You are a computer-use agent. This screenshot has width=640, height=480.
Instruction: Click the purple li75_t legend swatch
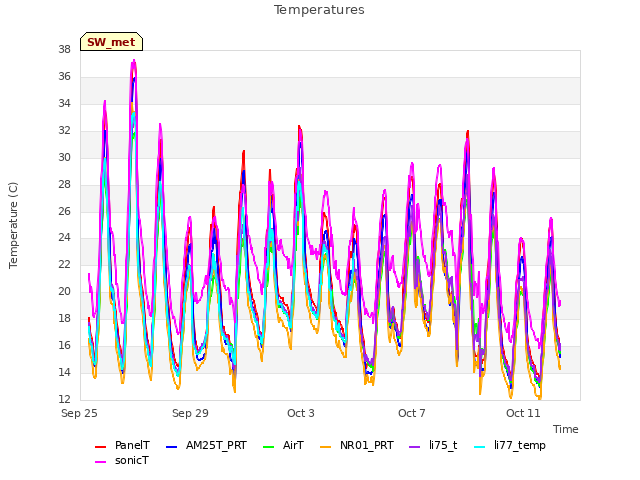415,447
